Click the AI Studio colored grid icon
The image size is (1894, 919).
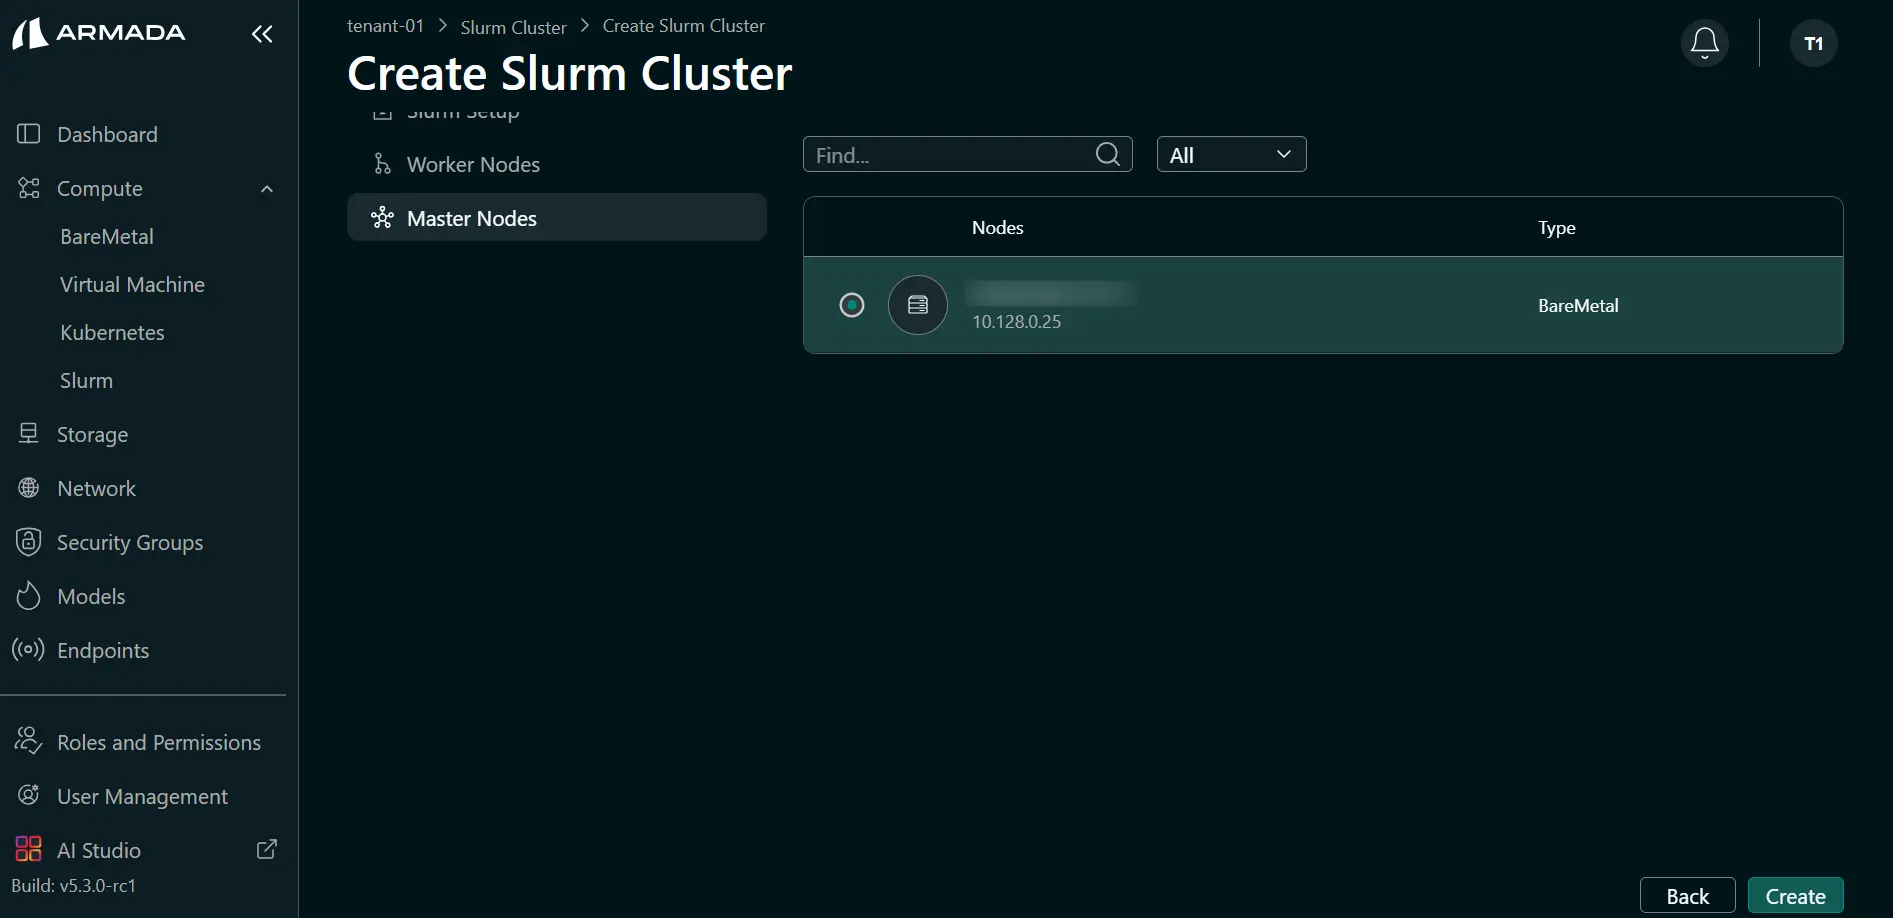[x=29, y=849]
